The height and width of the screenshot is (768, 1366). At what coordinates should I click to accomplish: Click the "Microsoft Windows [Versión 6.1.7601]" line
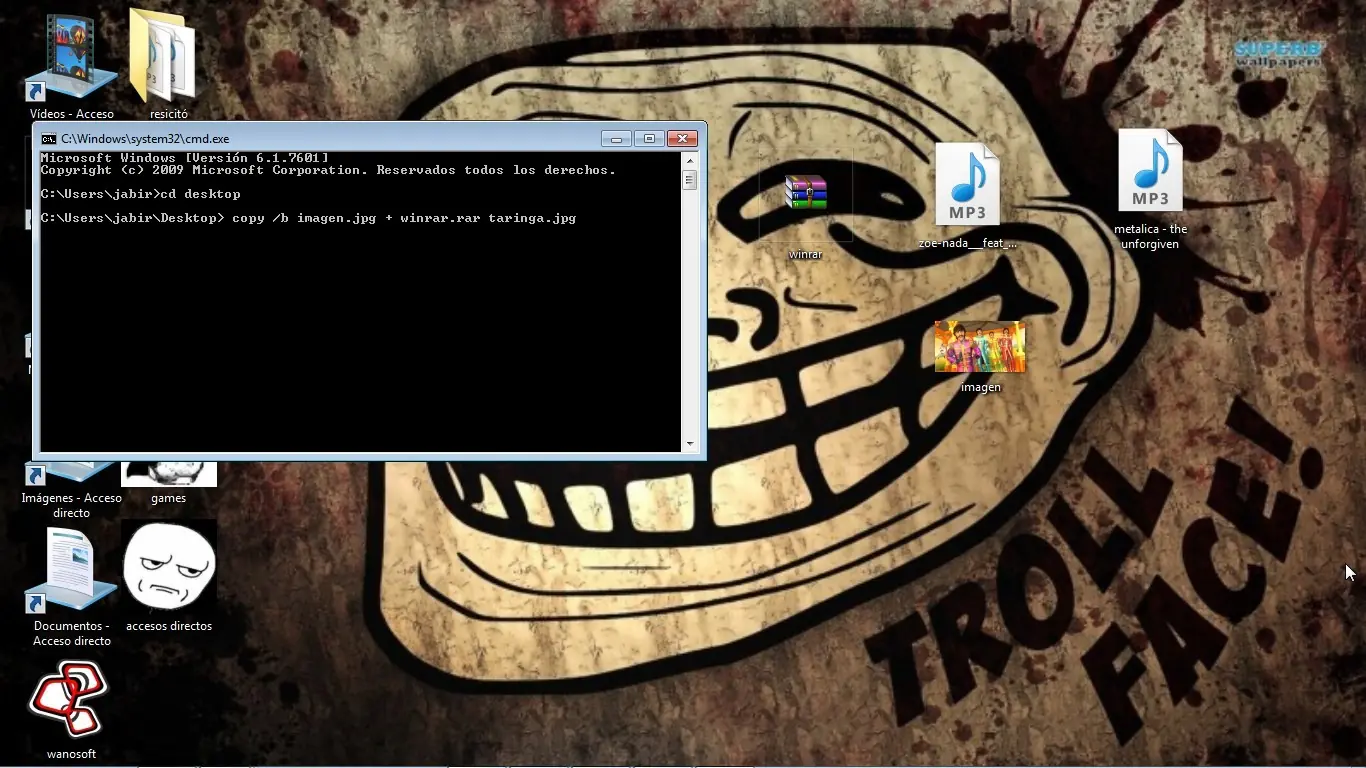pyautogui.click(x=184, y=158)
